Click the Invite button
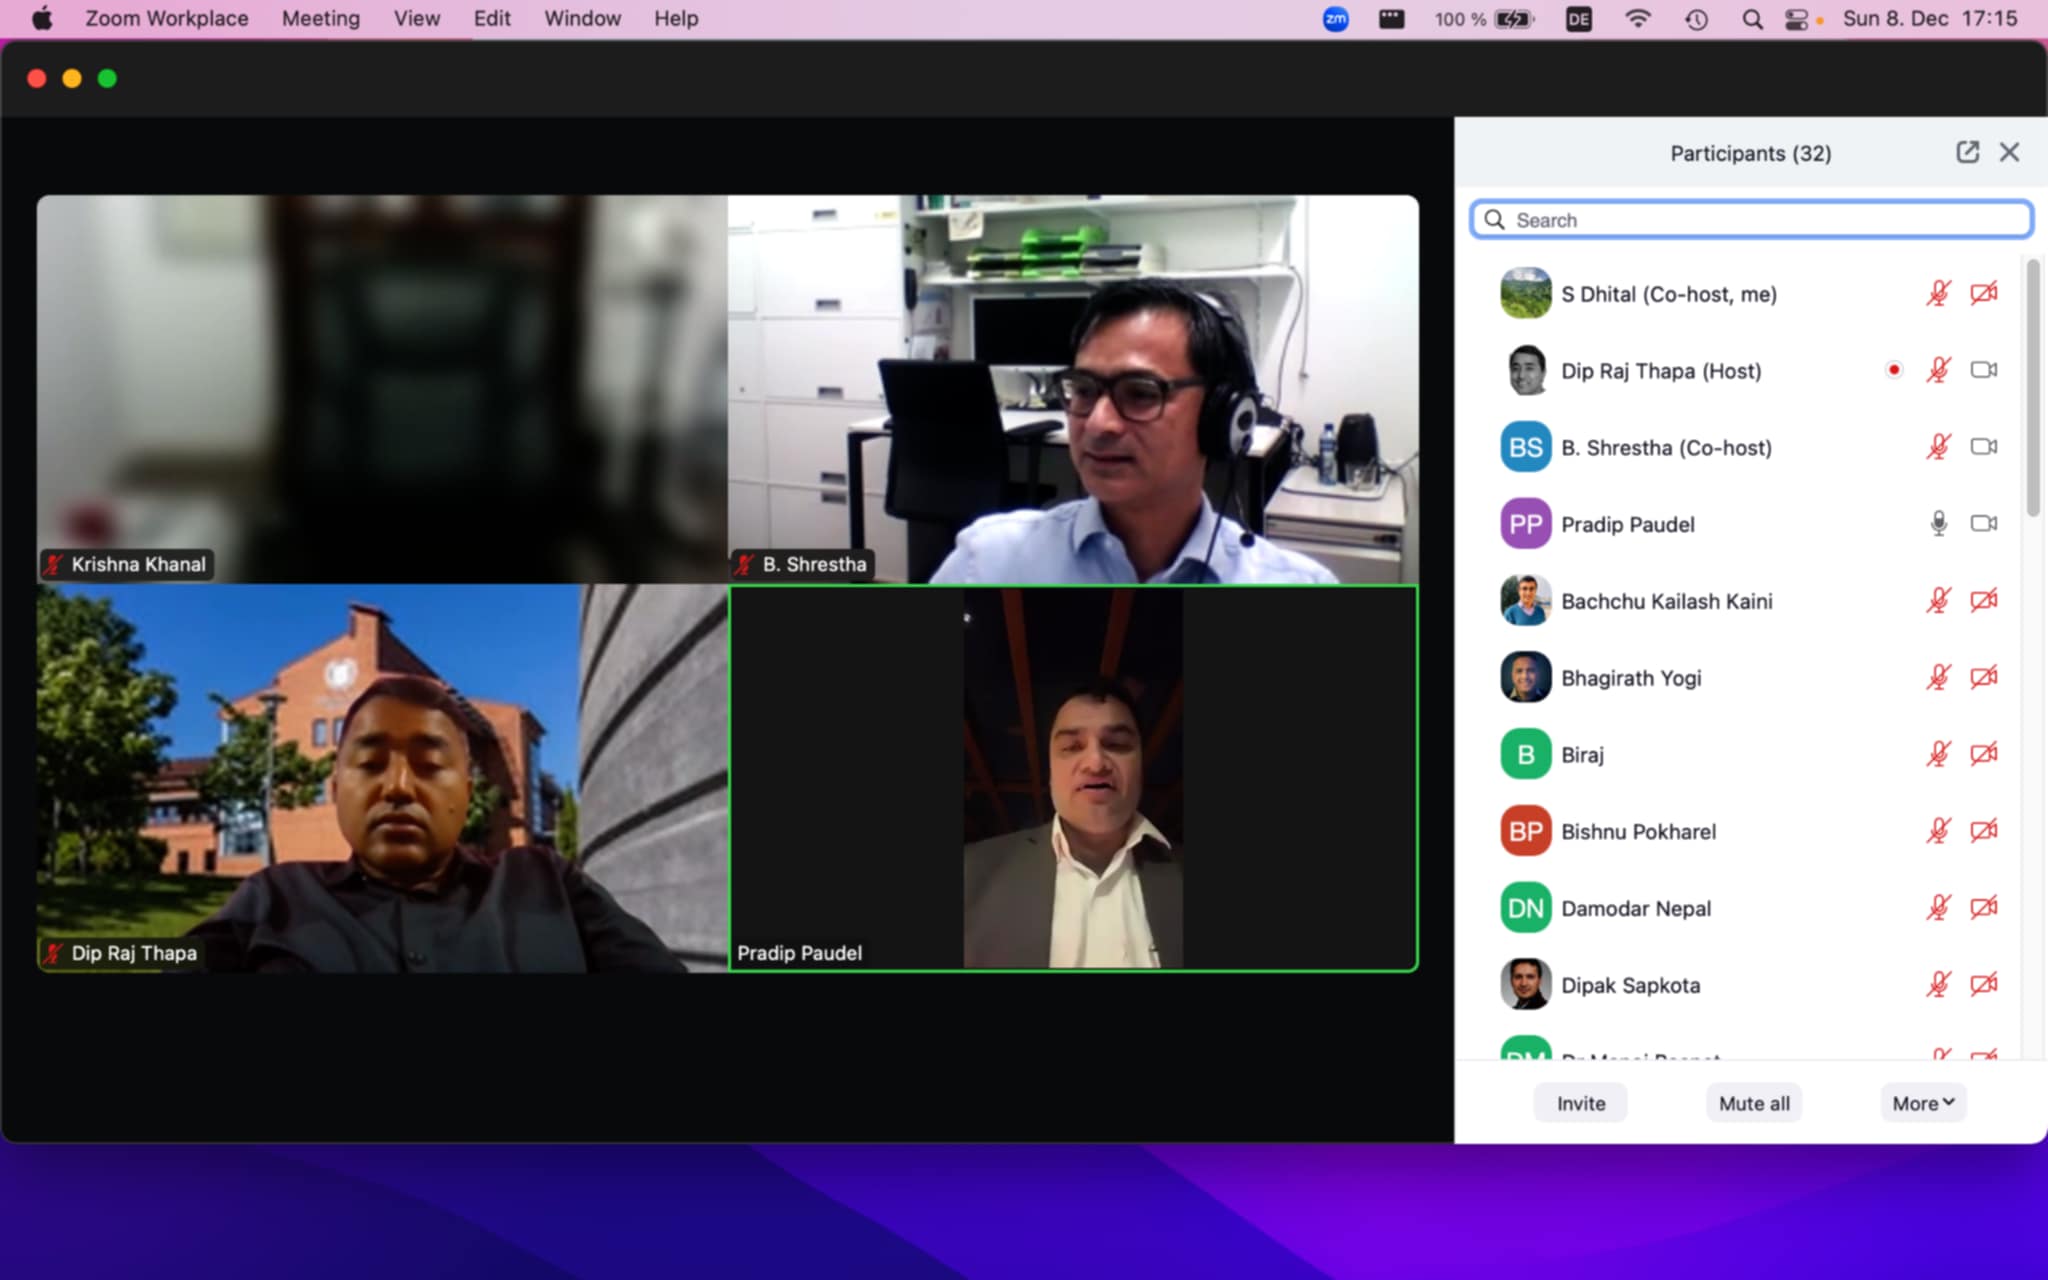The height and width of the screenshot is (1280, 2048). coord(1580,1103)
